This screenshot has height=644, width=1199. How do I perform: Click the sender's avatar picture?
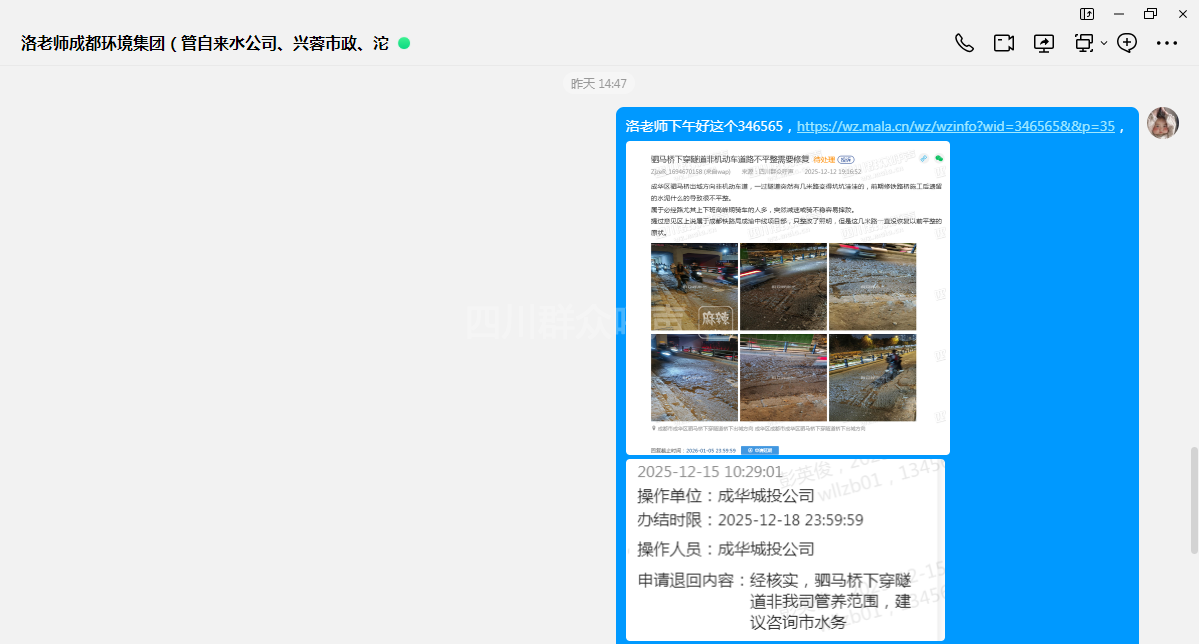click(1162, 123)
